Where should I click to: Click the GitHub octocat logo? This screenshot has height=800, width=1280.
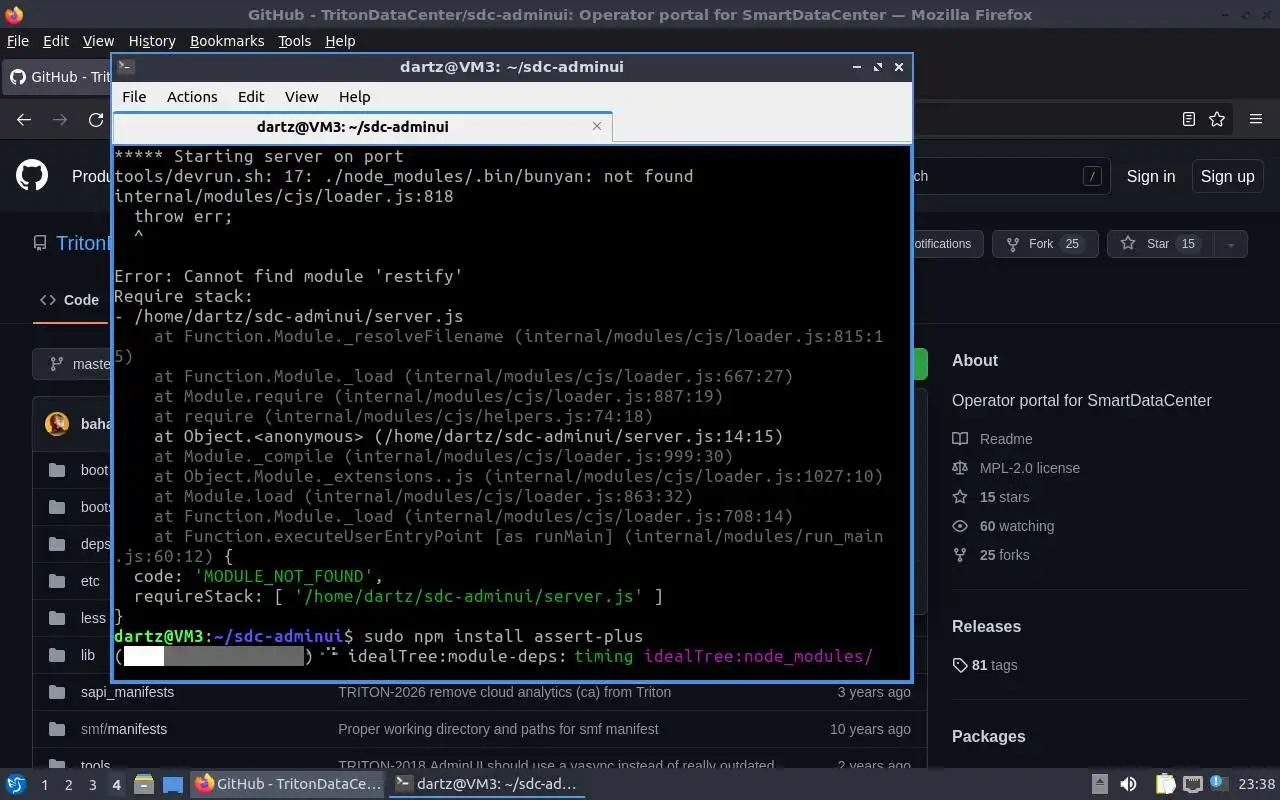(32, 176)
